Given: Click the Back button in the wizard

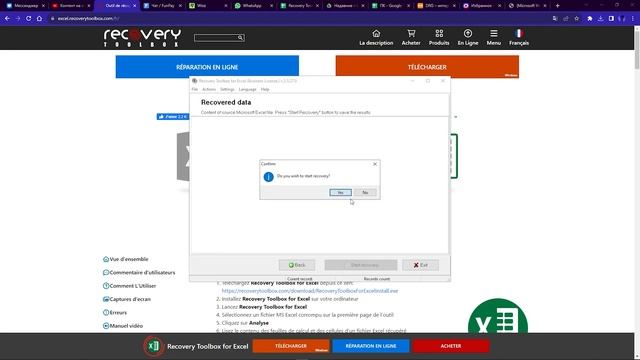Looking at the screenshot, I should coord(297,265).
